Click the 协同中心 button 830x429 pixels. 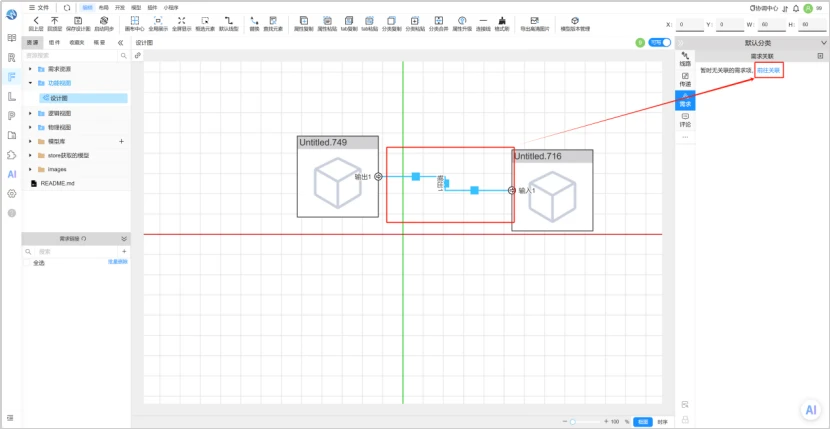click(764, 8)
